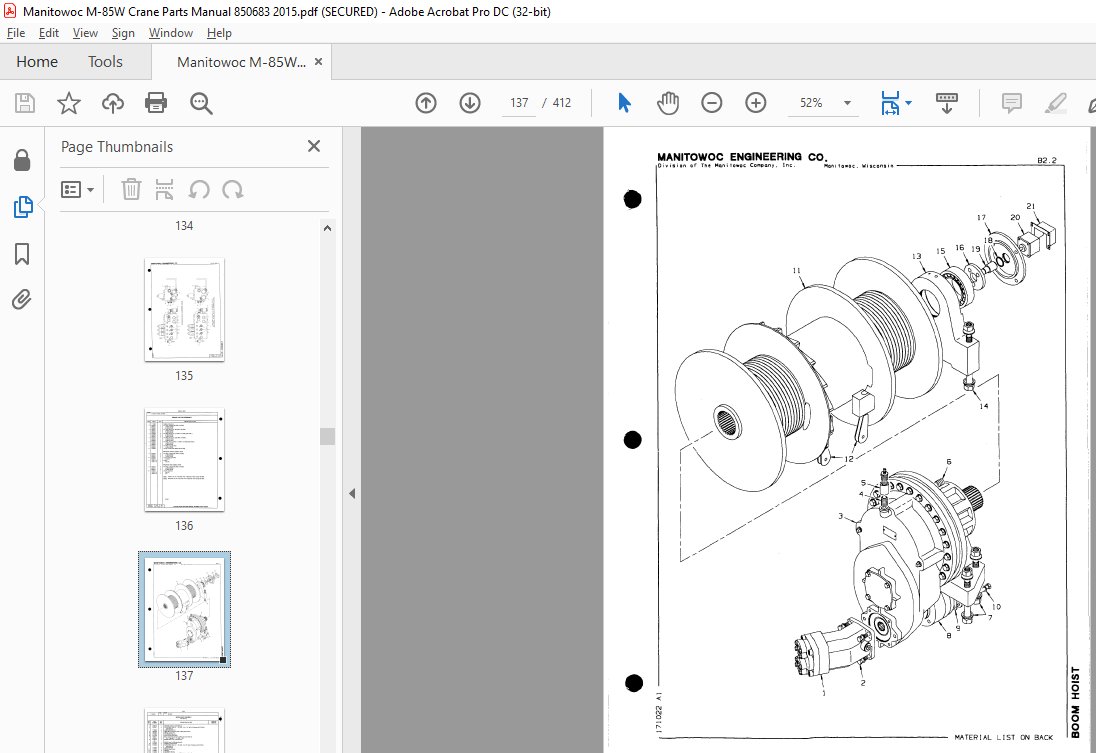Open the Help menu
This screenshot has height=753, width=1096.
[x=219, y=33]
